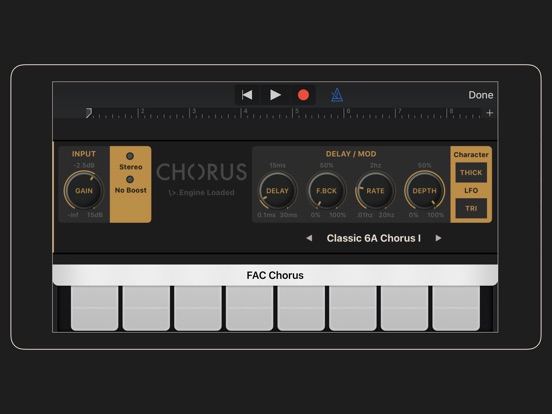Click the playhead marker at bar 1
552x414 pixels.
coord(89,113)
